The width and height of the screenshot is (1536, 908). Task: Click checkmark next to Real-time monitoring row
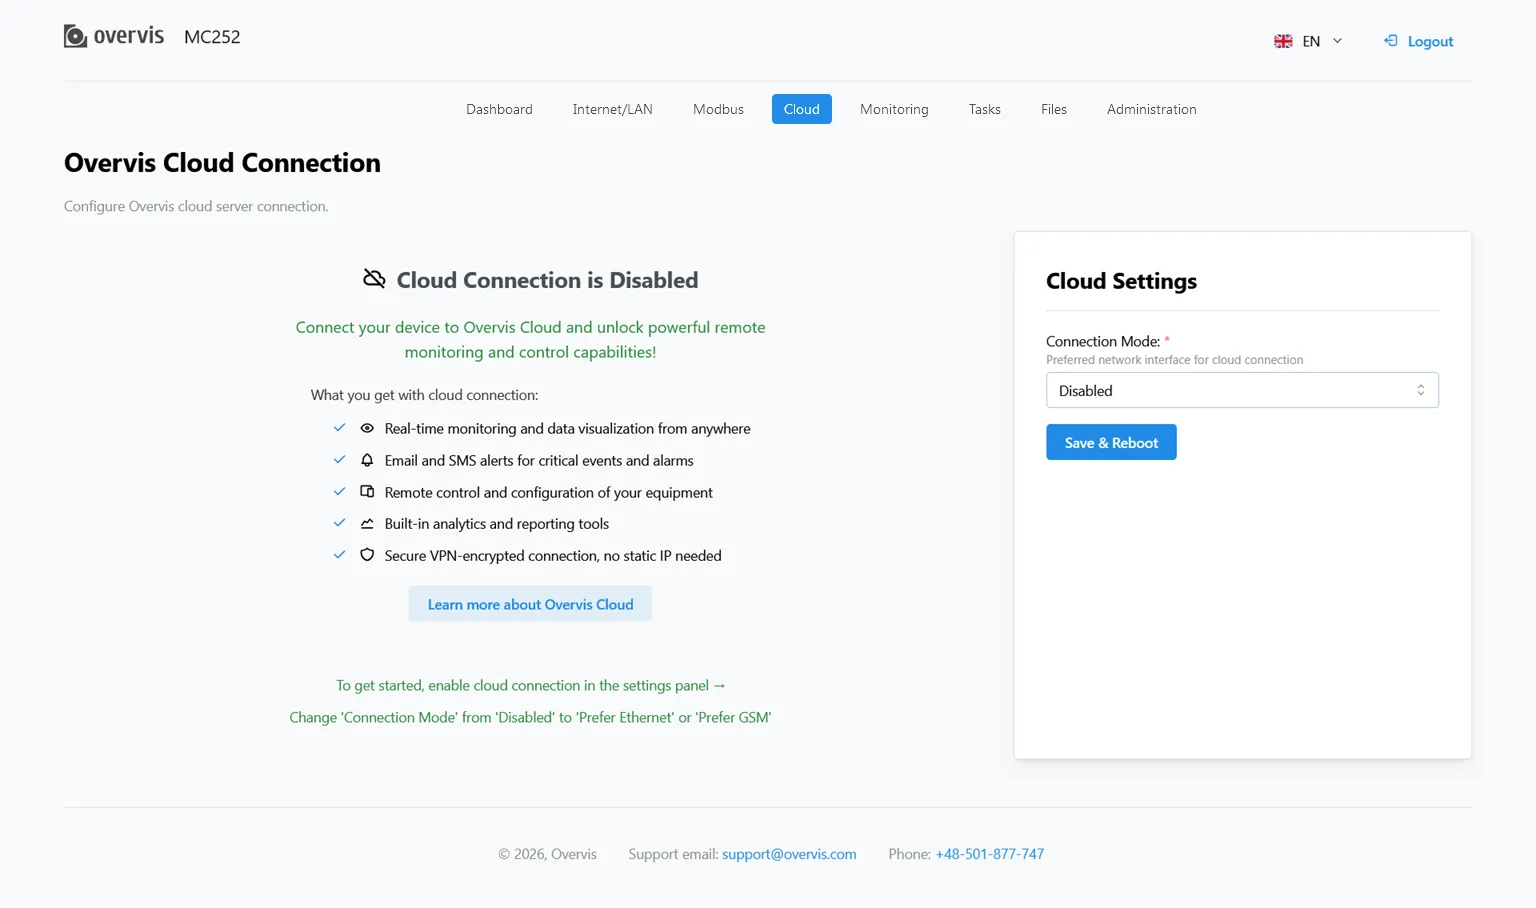[x=339, y=428]
